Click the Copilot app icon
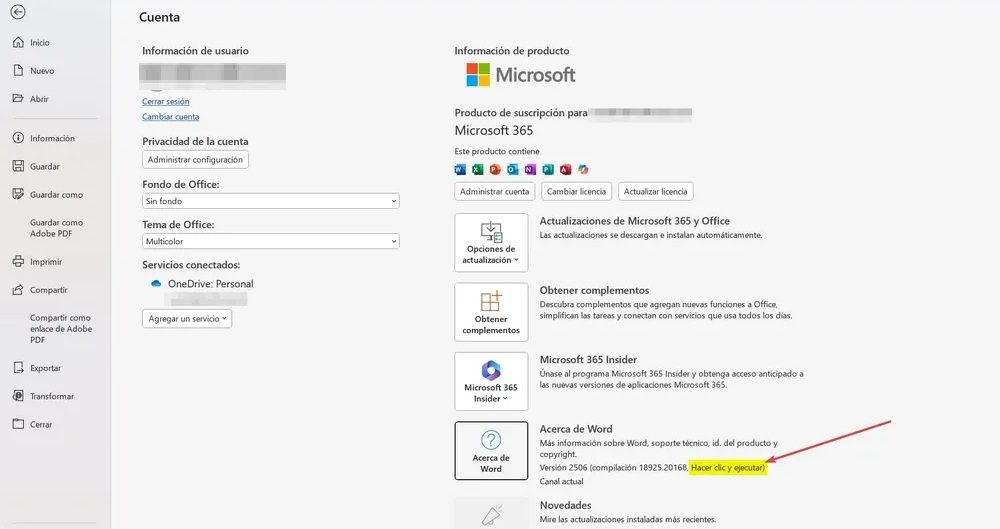Viewport: 1000px width, 529px height. pos(583,169)
